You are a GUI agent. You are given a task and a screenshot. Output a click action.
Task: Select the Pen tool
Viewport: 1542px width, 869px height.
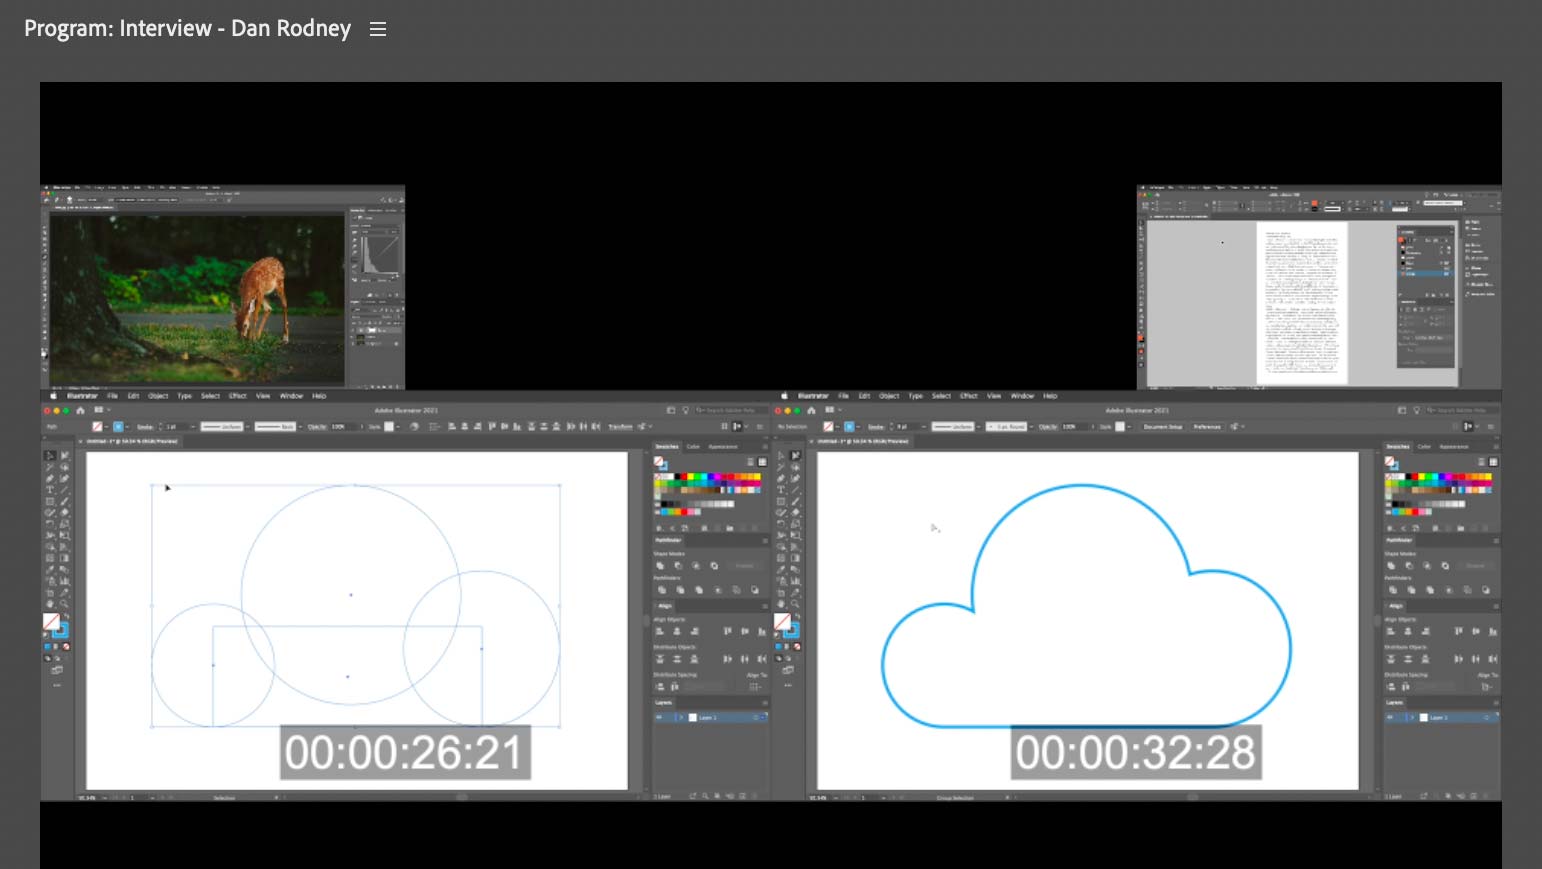pyautogui.click(x=48, y=479)
